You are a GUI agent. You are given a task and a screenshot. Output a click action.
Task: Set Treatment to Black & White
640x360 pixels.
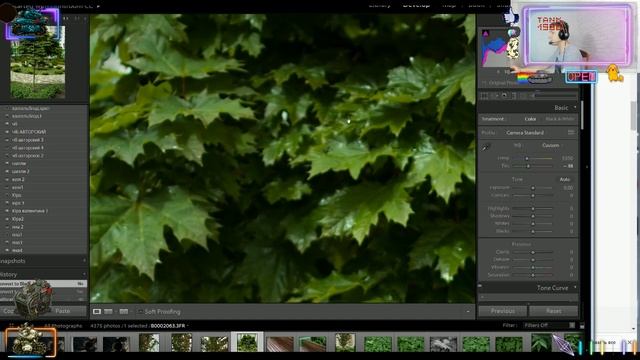[560, 119]
